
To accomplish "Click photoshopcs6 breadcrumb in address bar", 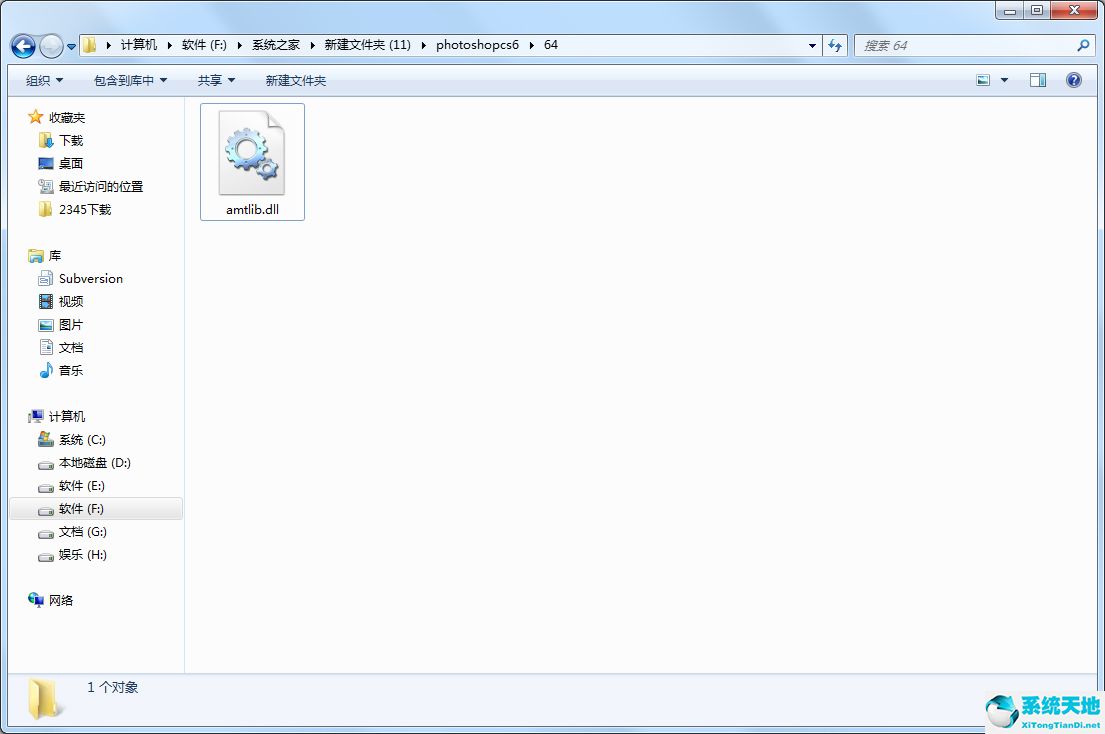I will click(477, 45).
